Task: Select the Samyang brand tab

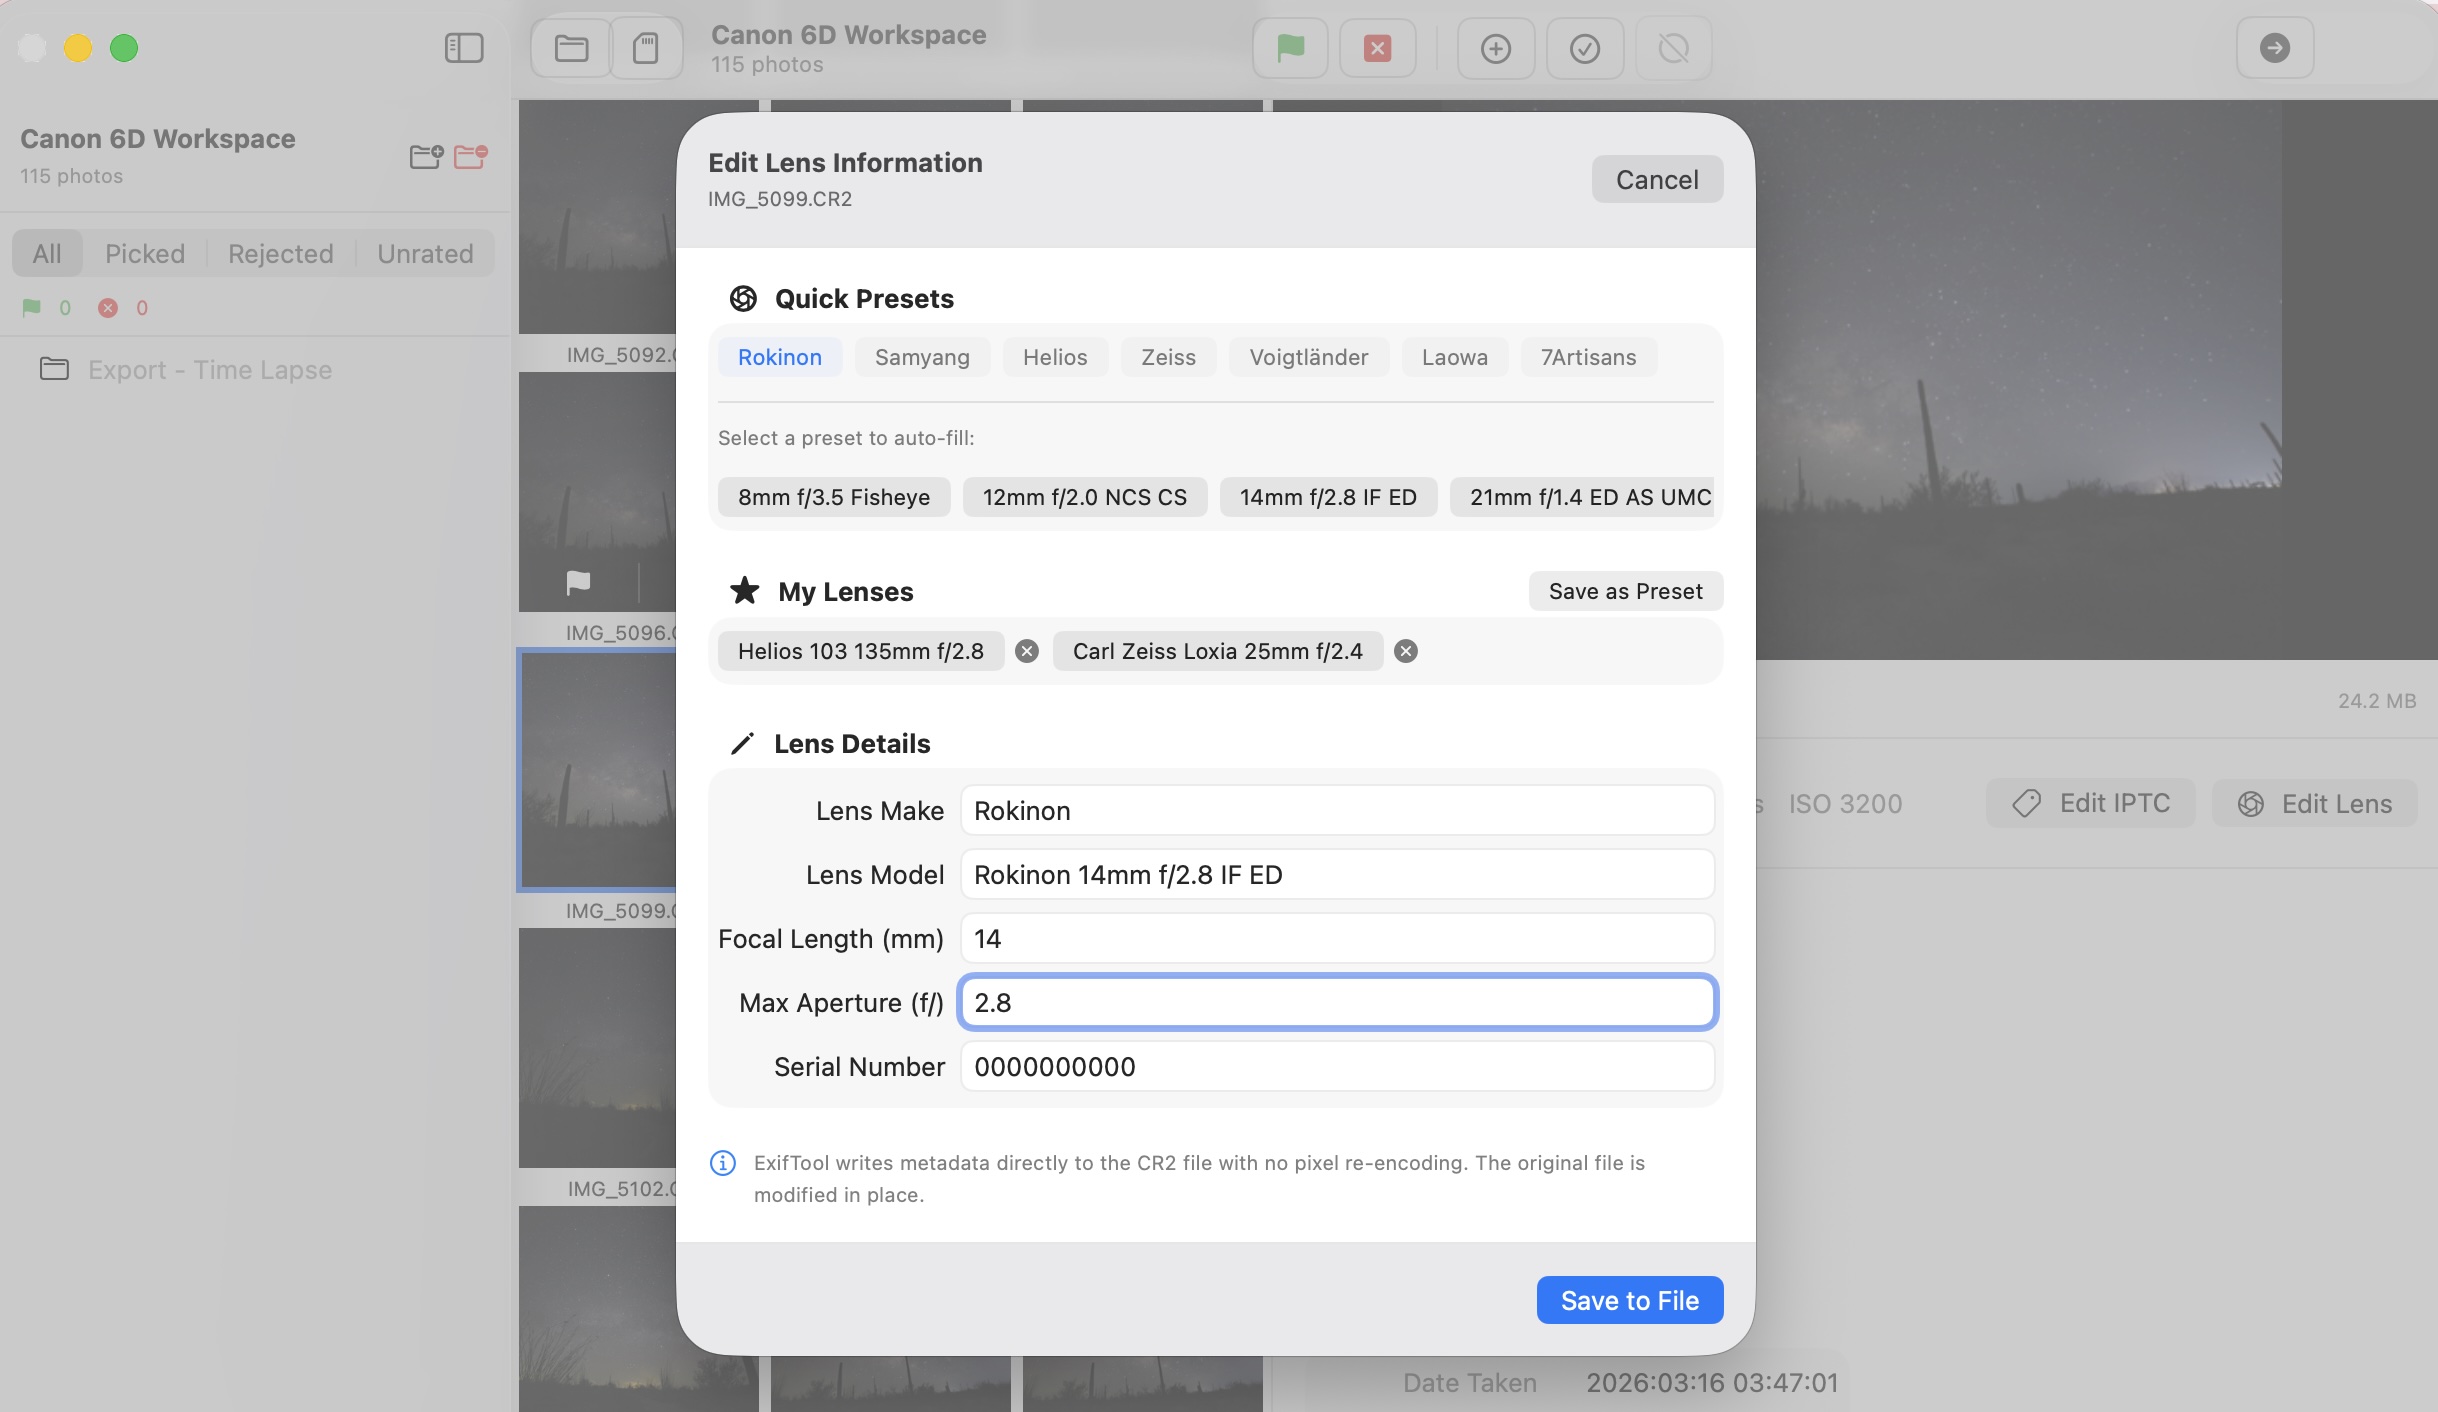Action: [922, 357]
